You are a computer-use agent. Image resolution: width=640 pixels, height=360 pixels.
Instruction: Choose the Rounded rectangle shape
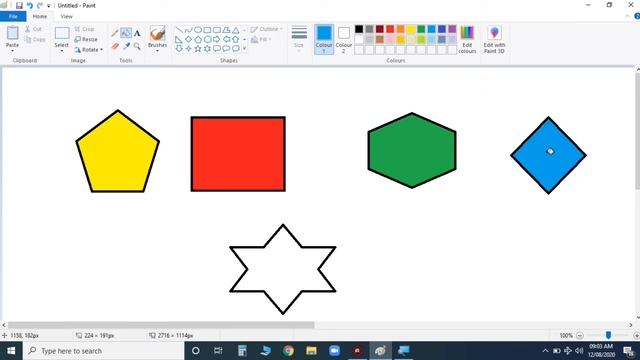[217, 30]
